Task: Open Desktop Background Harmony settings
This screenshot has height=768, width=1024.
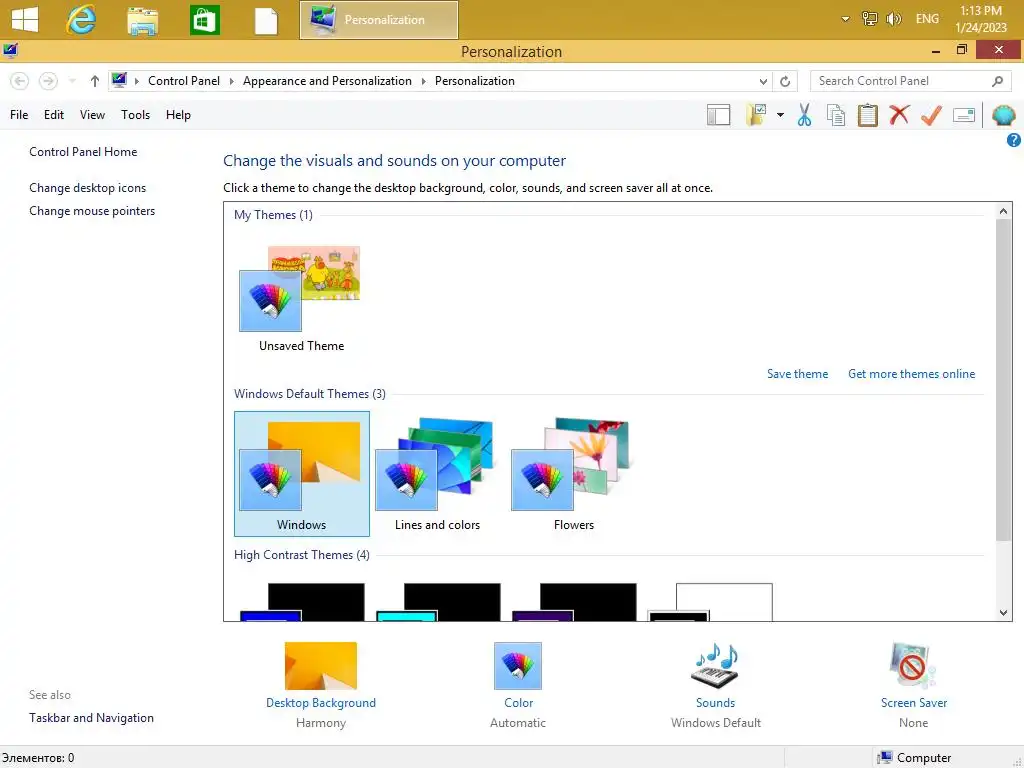Action: 321,686
